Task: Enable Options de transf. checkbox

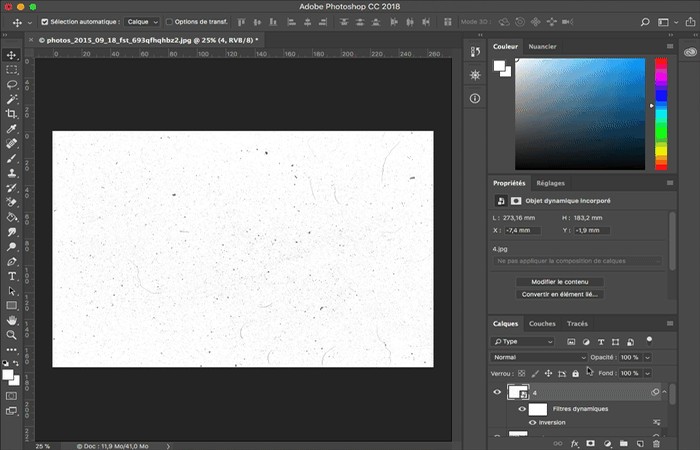Action: (169, 21)
